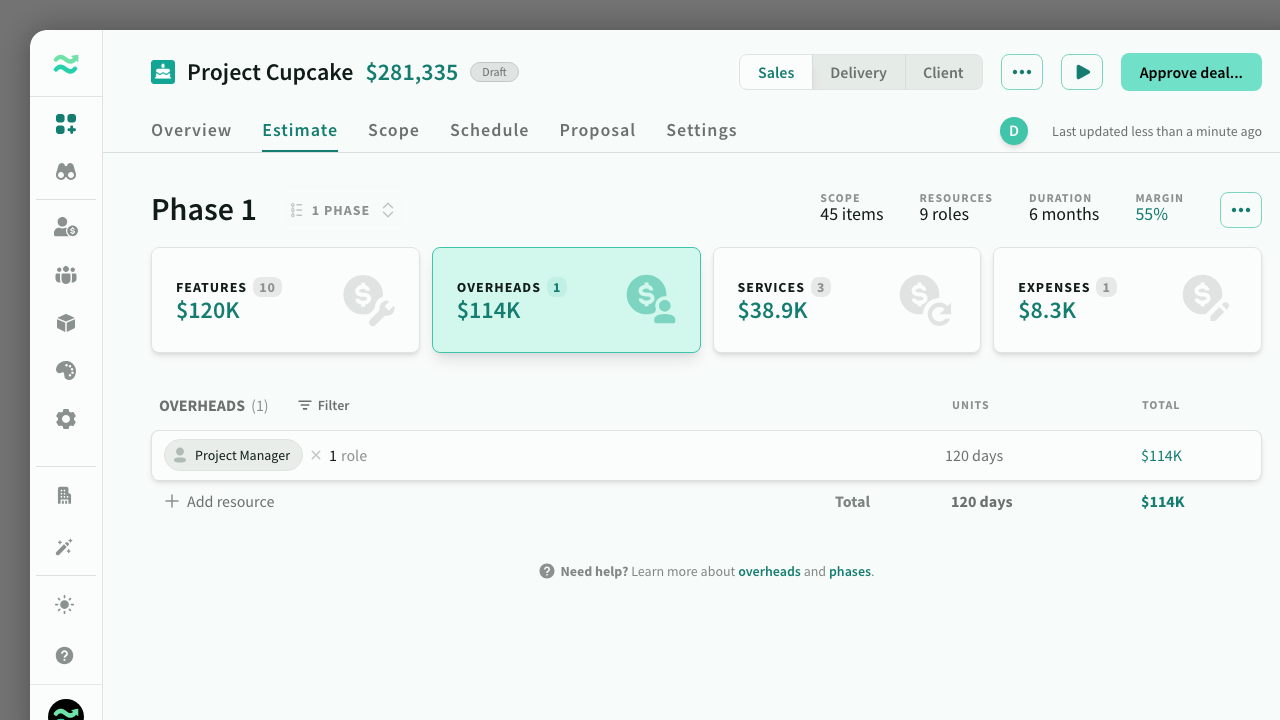Screen dimensions: 1280x720
Task: Switch to the Scope tab
Action: pyautogui.click(x=393, y=130)
